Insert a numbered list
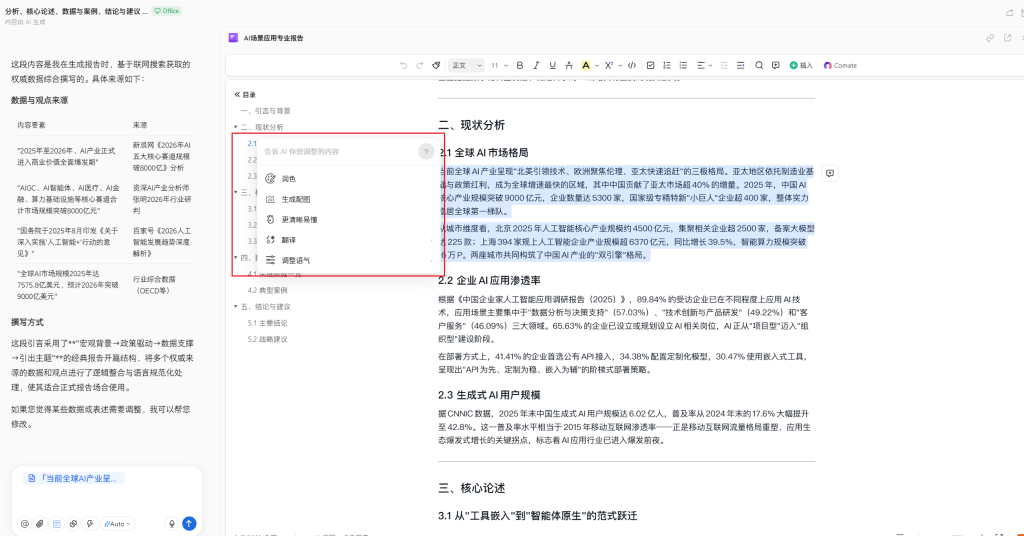The image size is (1024, 536). 667,65
